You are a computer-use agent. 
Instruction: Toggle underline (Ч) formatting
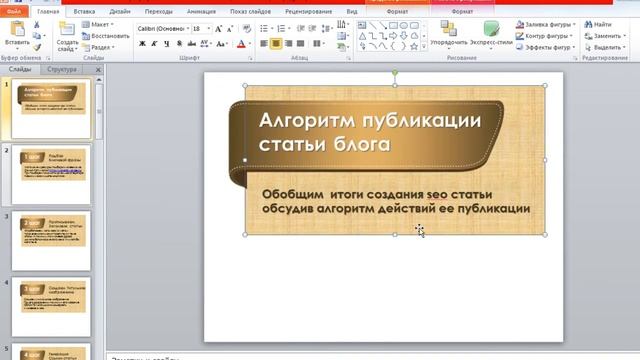(167, 44)
